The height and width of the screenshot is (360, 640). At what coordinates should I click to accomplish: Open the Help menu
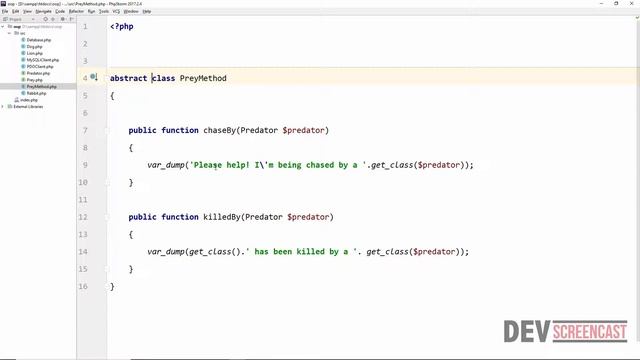pyautogui.click(x=147, y=11)
